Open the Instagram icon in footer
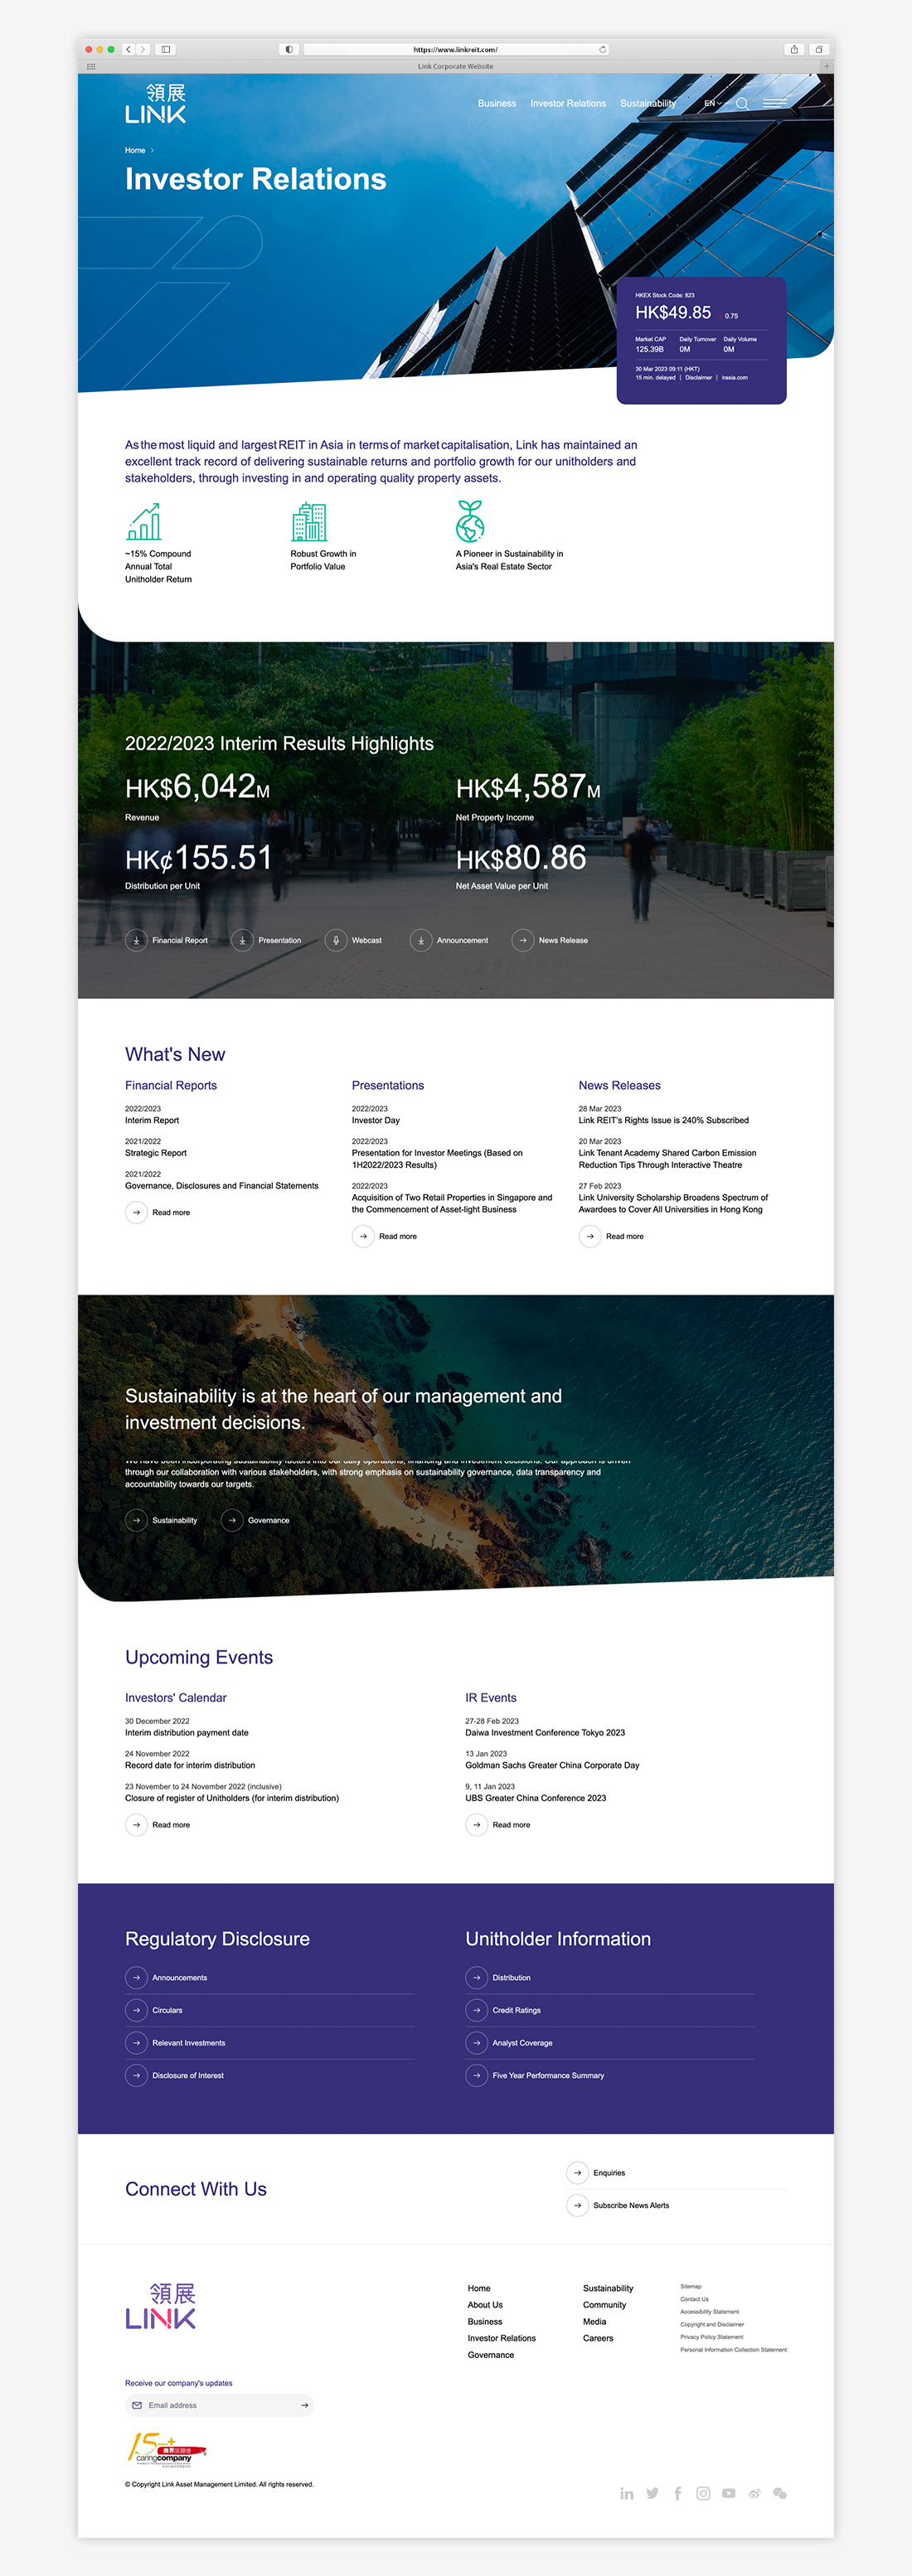 pos(703,2494)
